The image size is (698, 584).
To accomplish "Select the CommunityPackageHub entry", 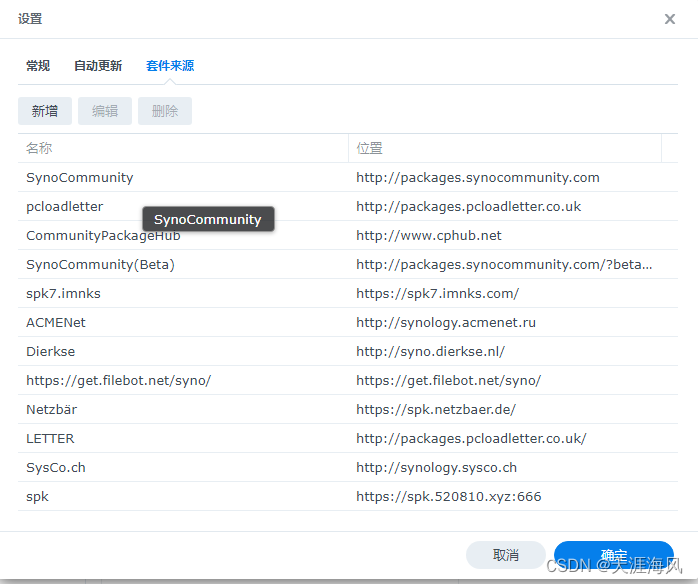I will pyautogui.click(x=103, y=235).
